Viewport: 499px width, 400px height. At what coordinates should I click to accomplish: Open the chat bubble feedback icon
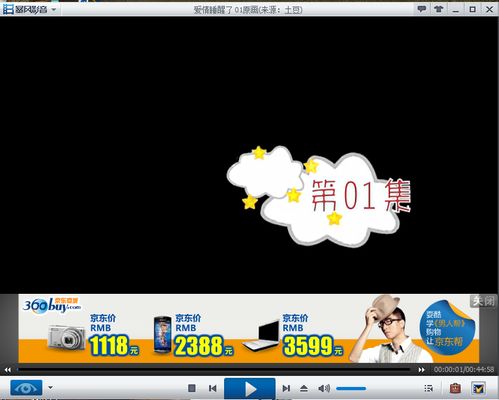pos(422,9)
